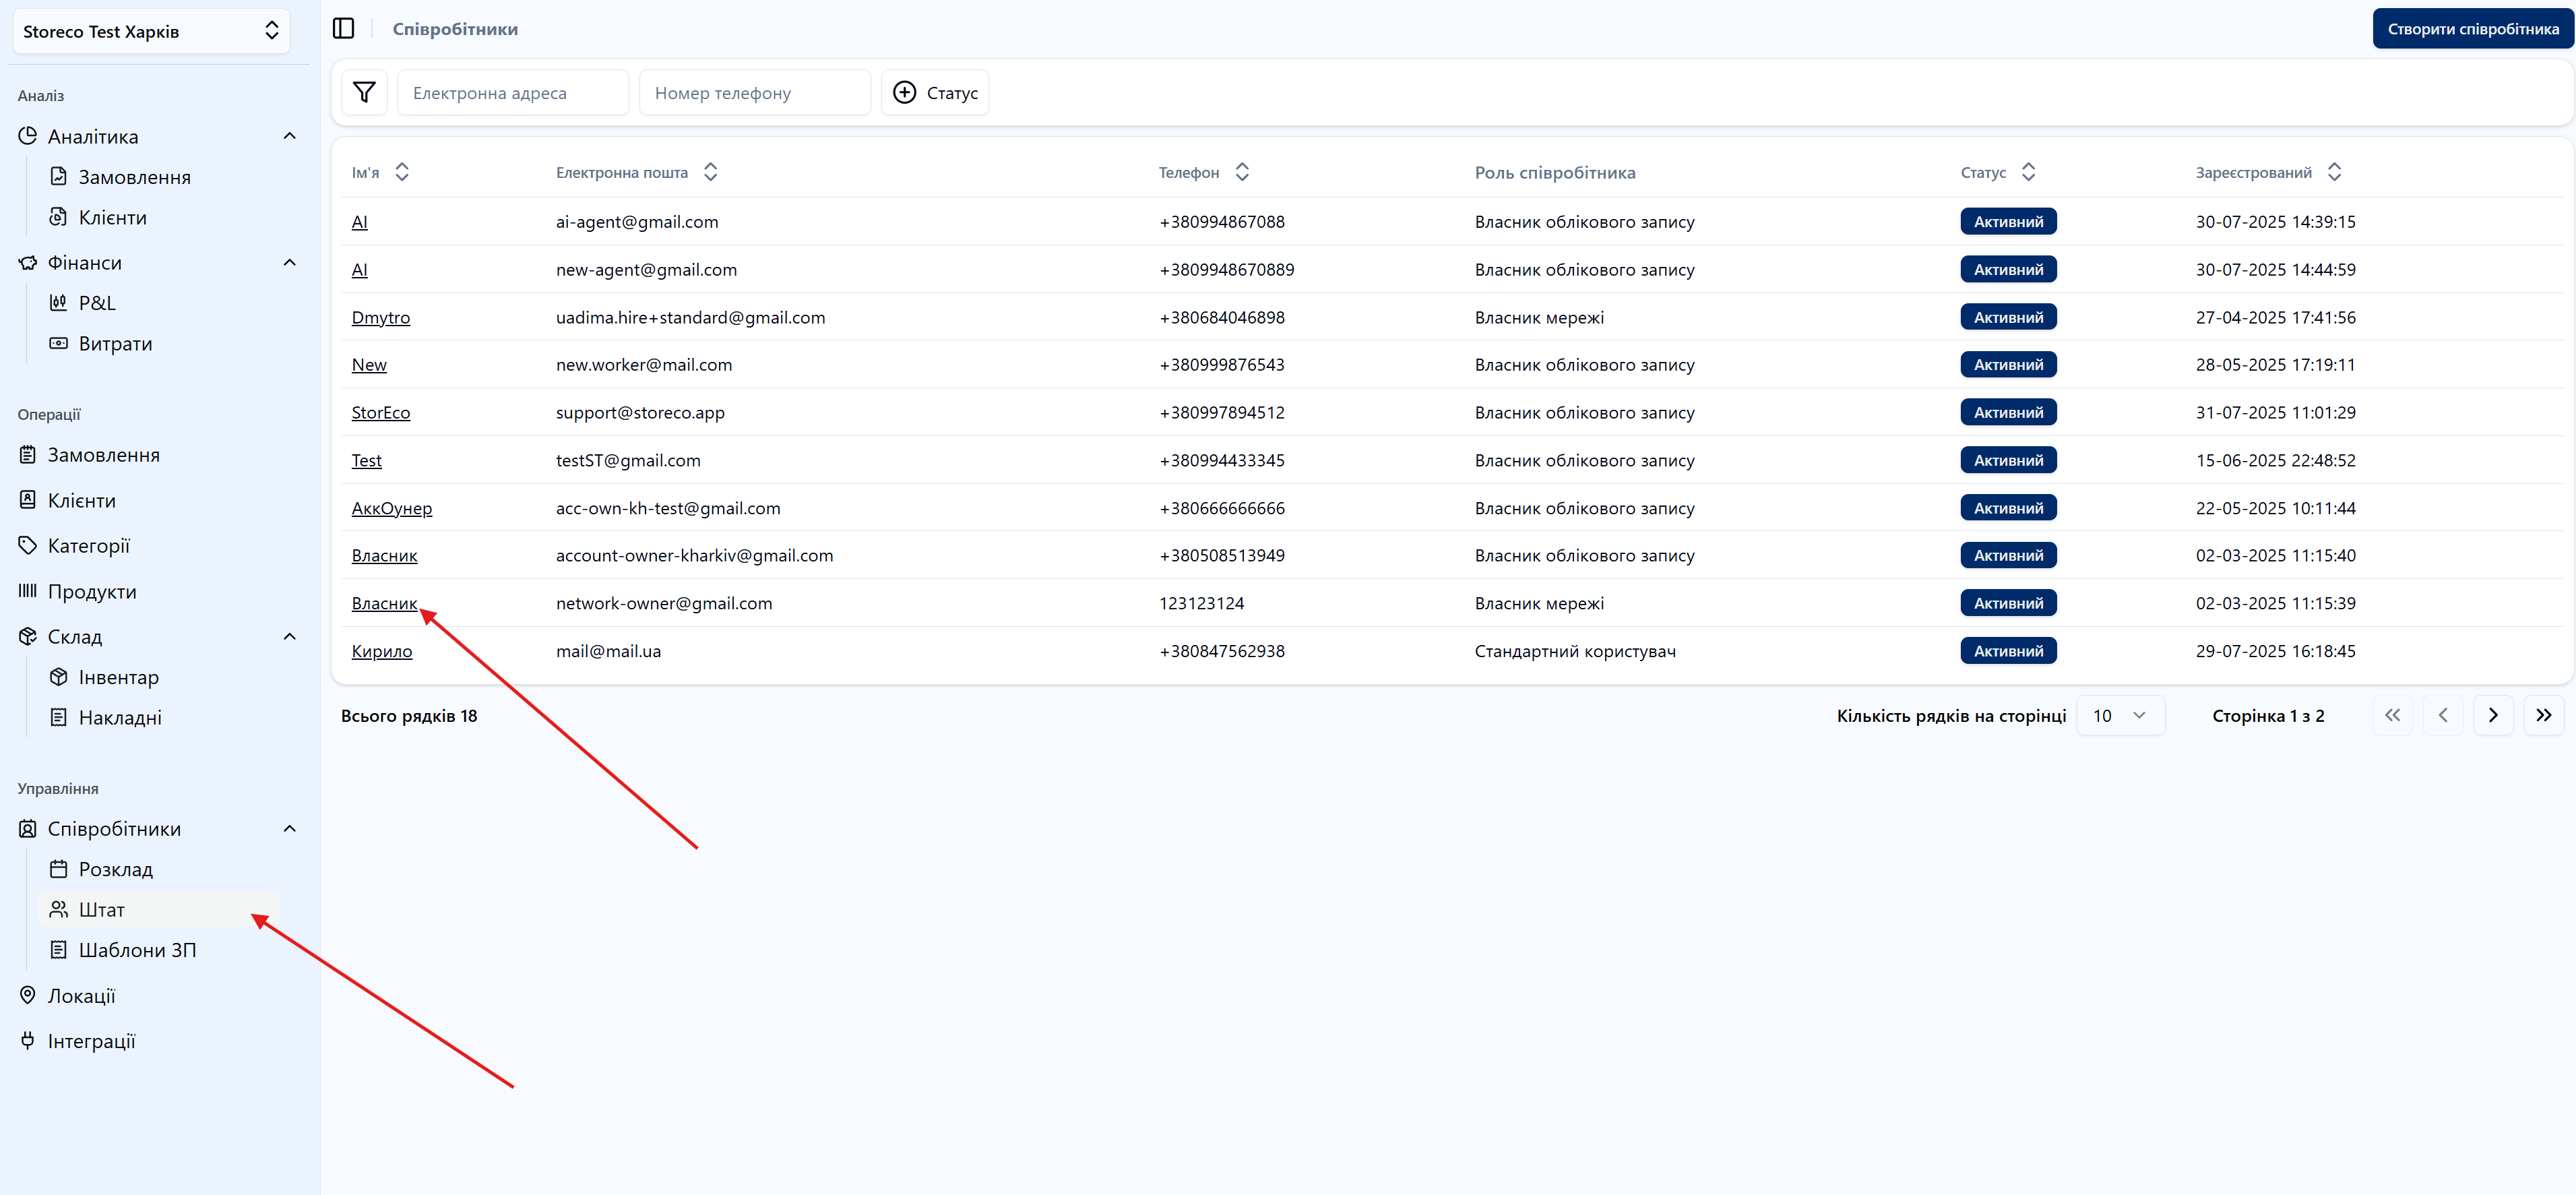Image resolution: width=2576 pixels, height=1195 pixels.
Task: Click the filter funnel icon
Action: pos(364,93)
